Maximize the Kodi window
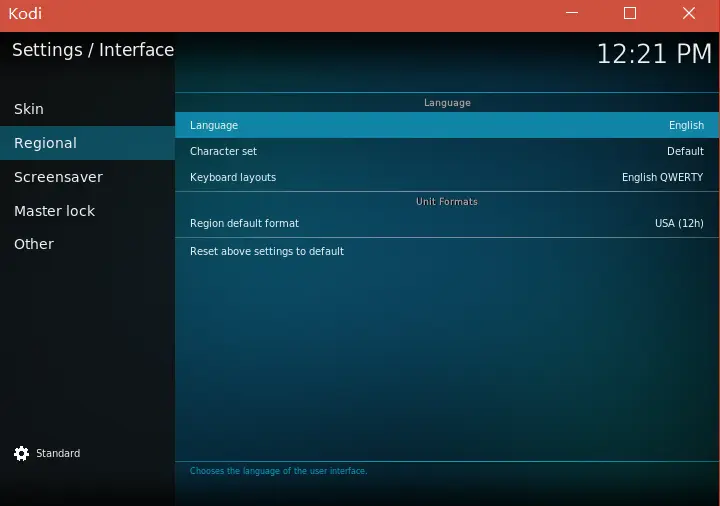Viewport: 720px width, 506px height. coord(630,14)
